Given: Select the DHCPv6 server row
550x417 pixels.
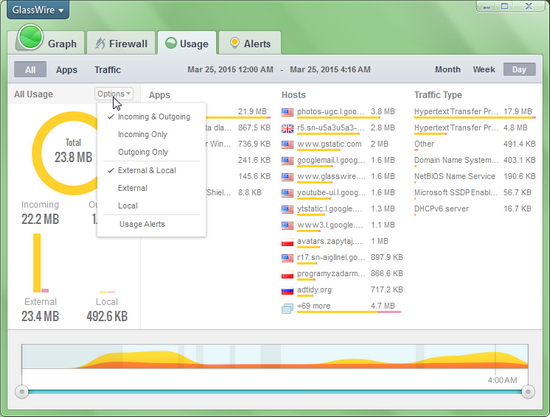Looking at the screenshot, I should click(x=475, y=209).
